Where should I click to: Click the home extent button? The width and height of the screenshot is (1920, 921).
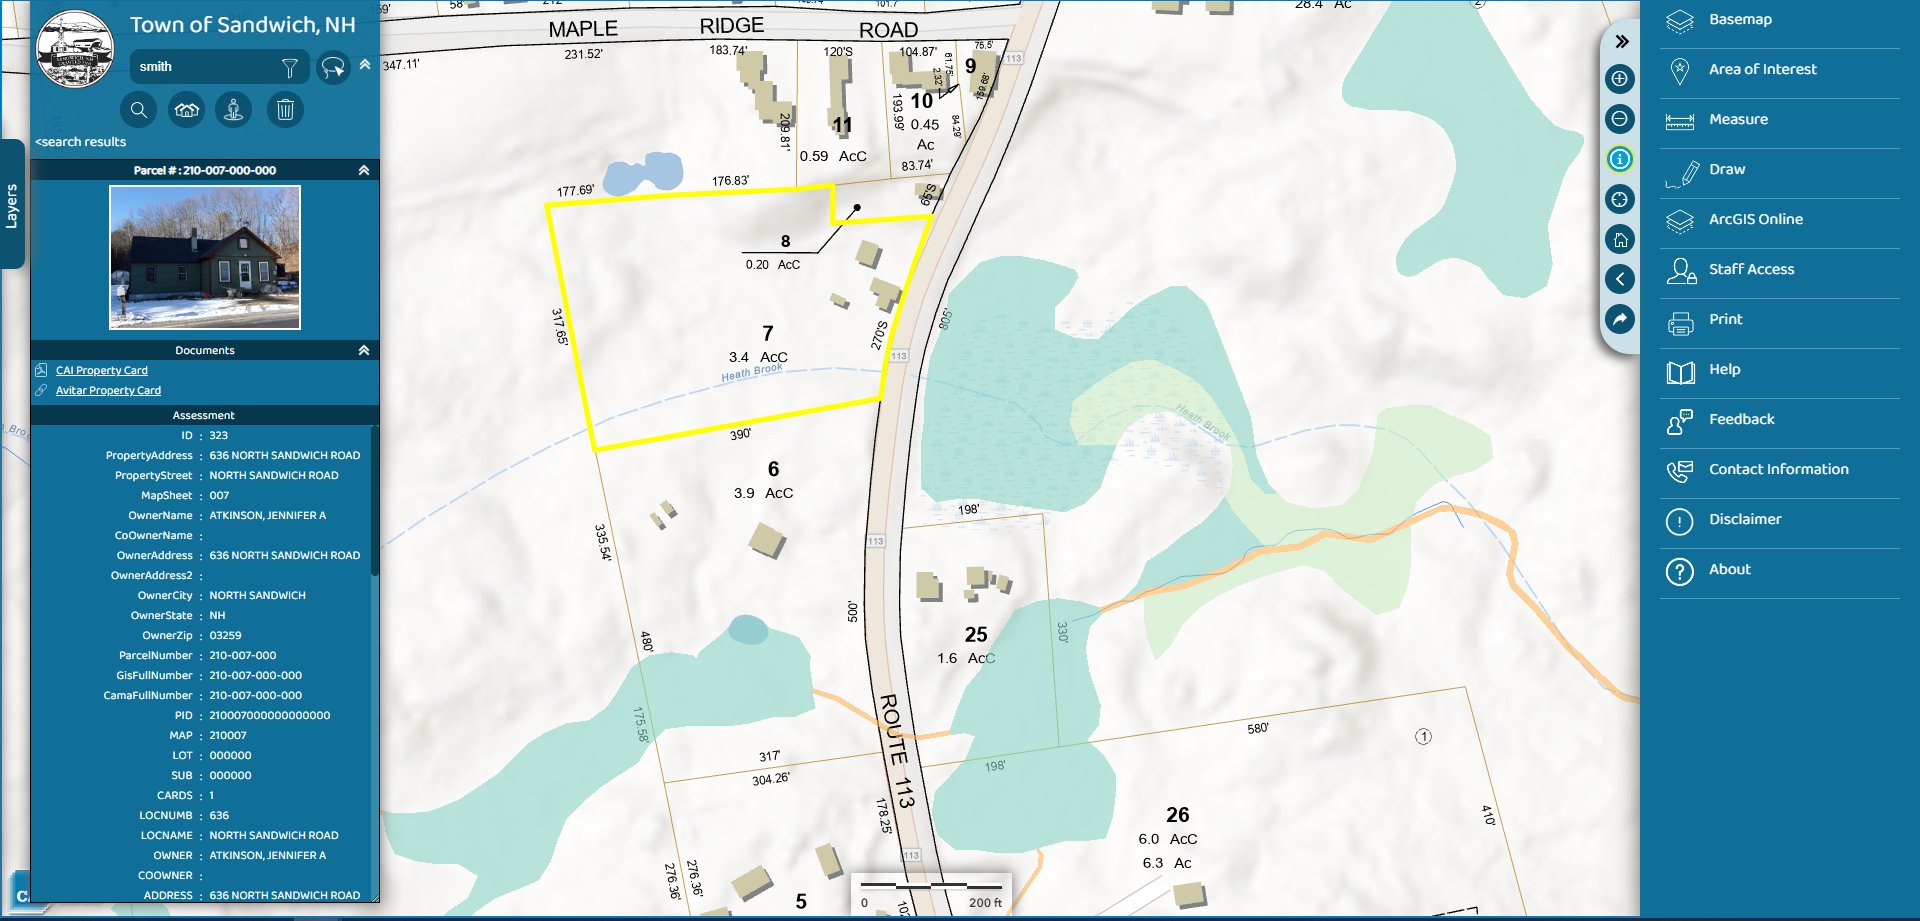click(x=1620, y=239)
